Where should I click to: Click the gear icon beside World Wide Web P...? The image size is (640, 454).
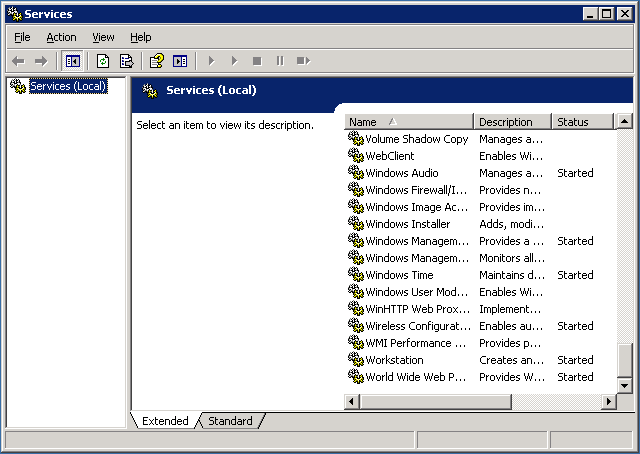[356, 377]
